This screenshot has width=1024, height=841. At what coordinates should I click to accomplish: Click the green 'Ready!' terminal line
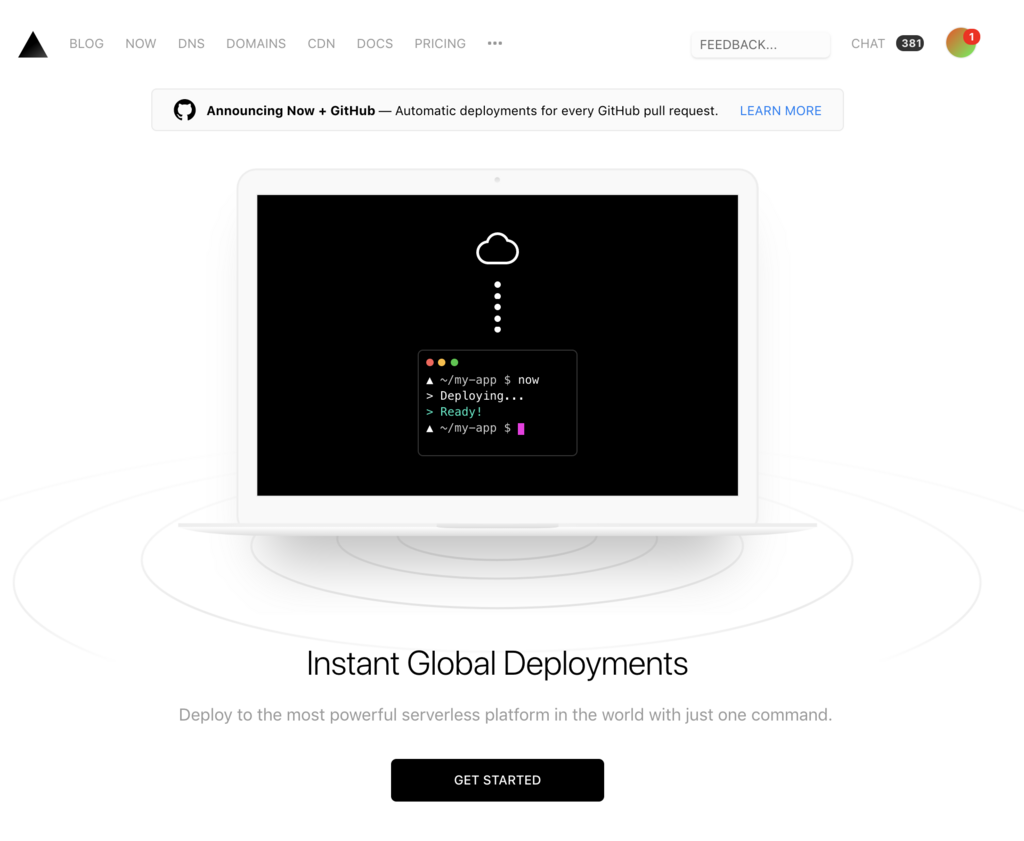pos(454,412)
